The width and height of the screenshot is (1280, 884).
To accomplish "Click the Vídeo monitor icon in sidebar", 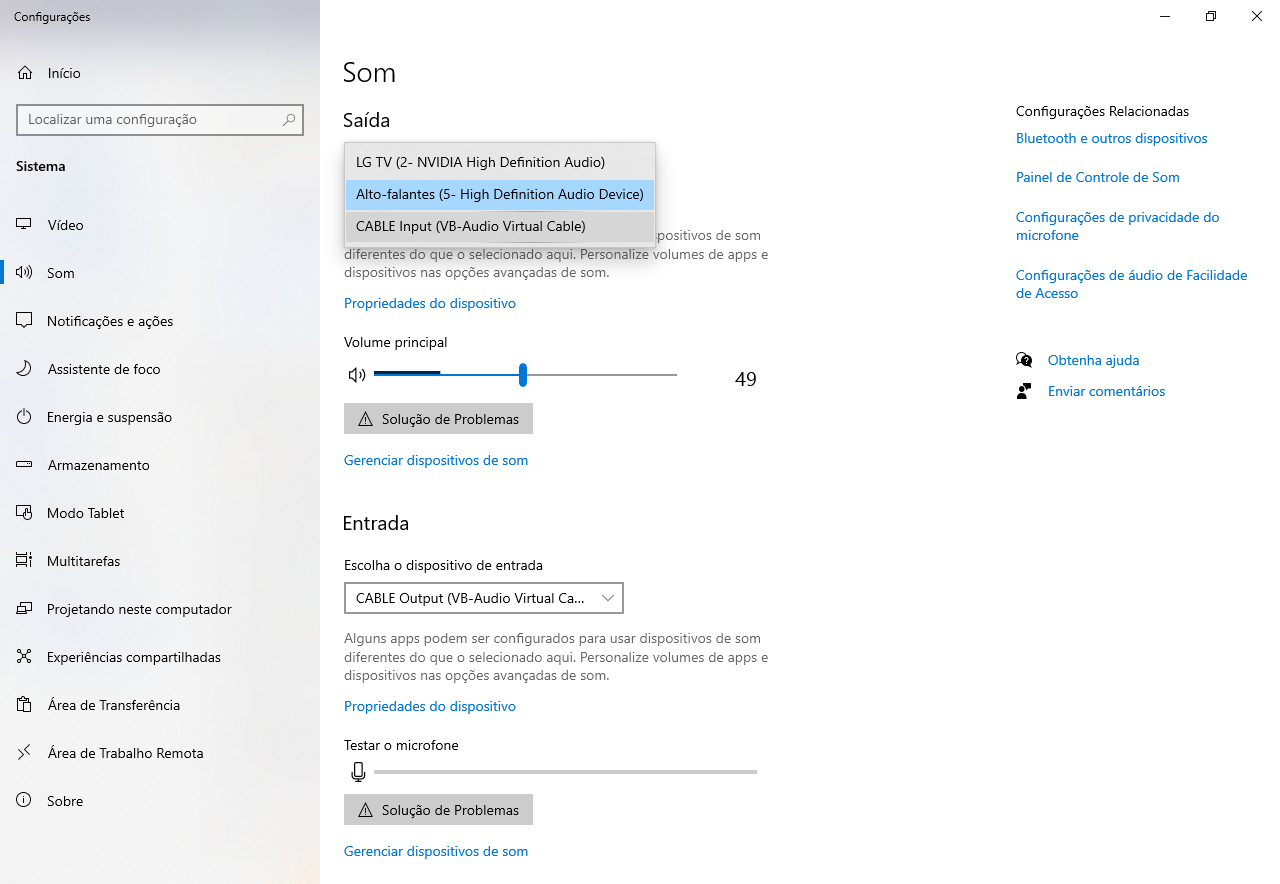I will click(x=25, y=225).
